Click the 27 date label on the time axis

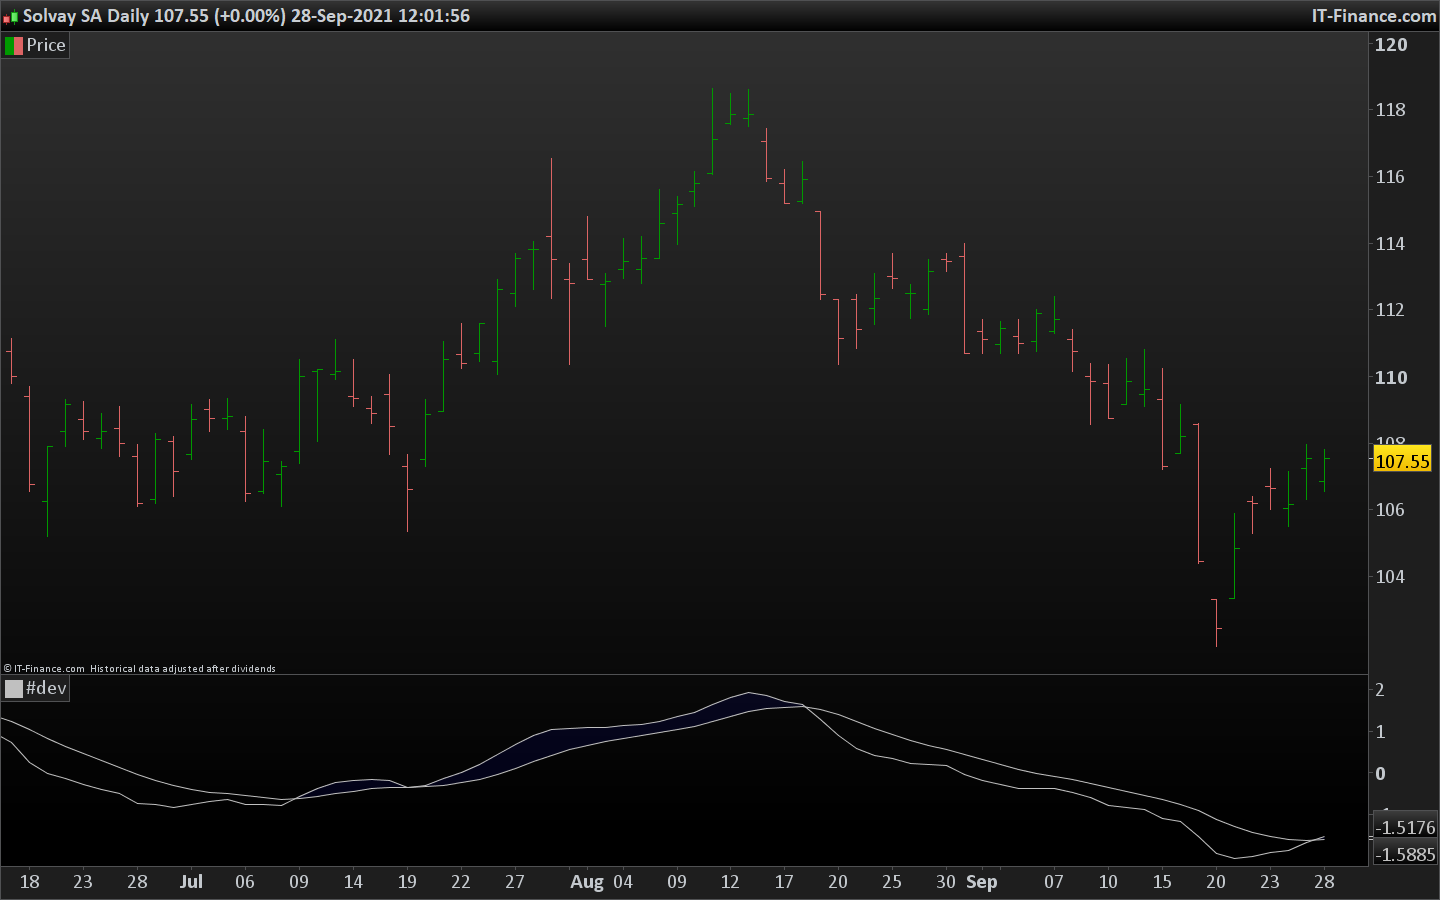pos(515,882)
